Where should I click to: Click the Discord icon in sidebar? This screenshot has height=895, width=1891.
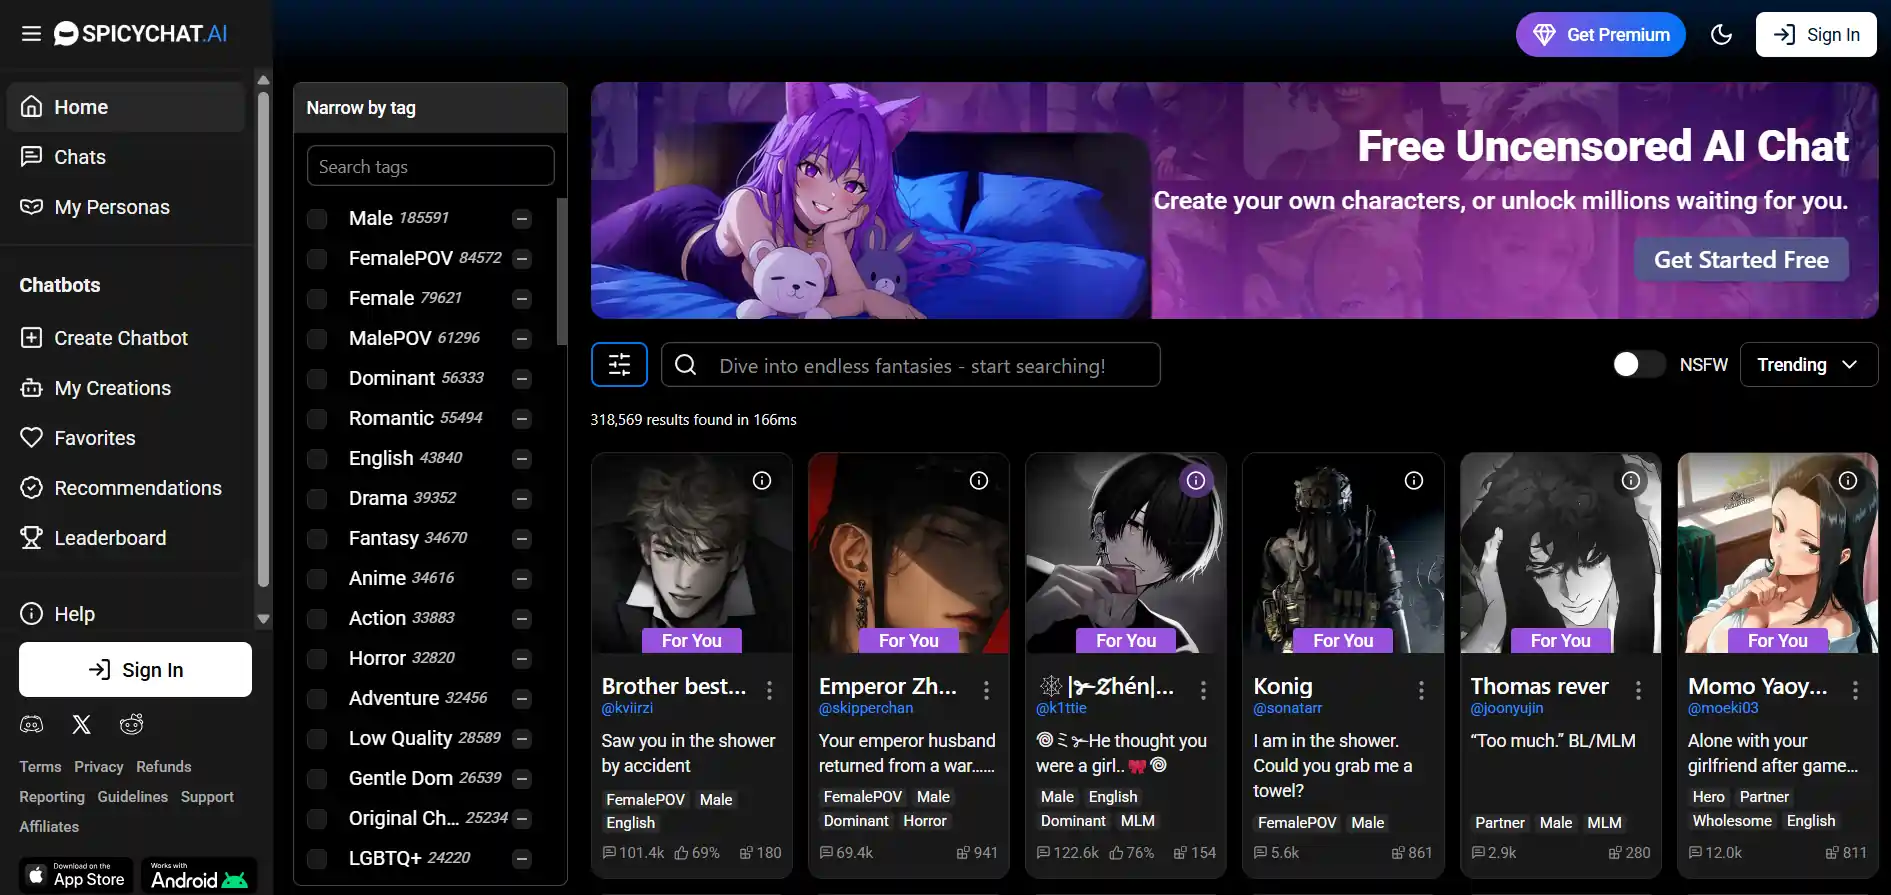point(32,724)
